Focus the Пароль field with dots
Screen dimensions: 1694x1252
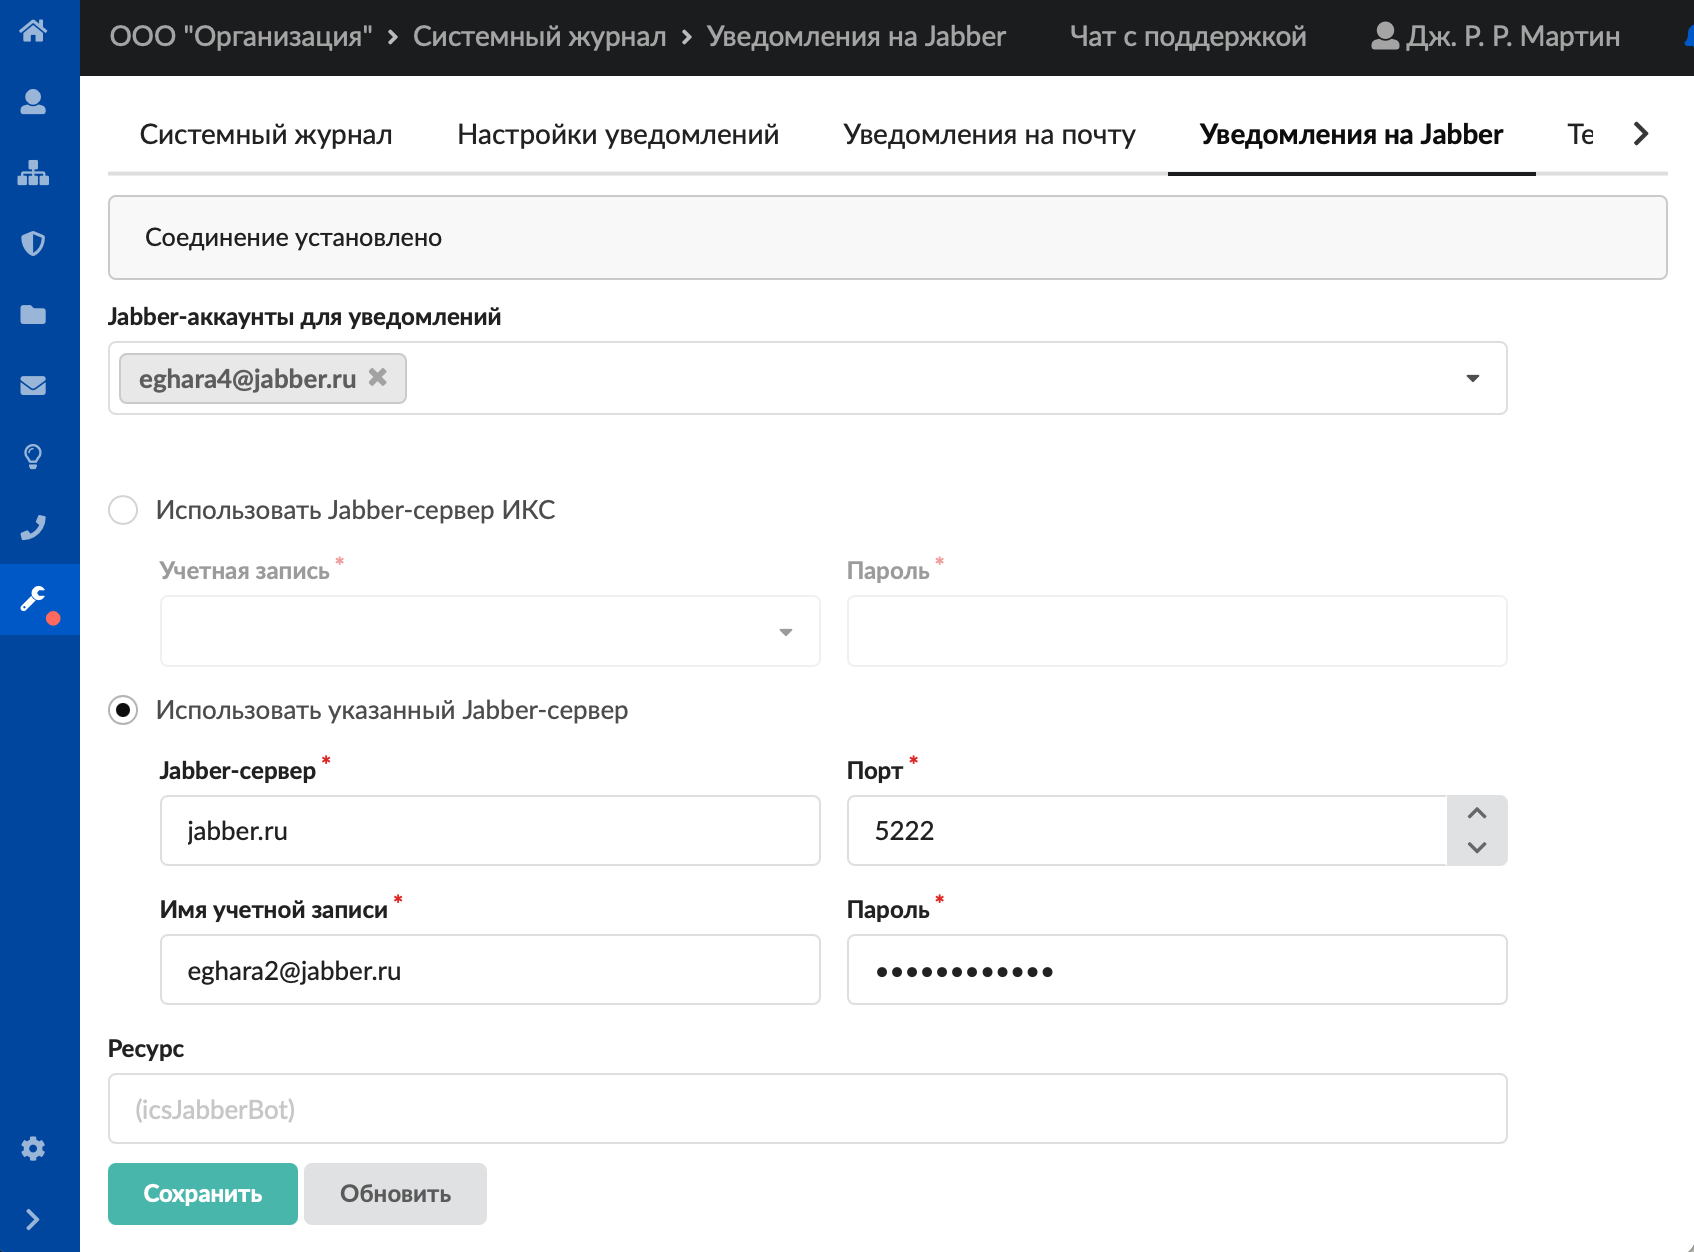(x=1177, y=970)
